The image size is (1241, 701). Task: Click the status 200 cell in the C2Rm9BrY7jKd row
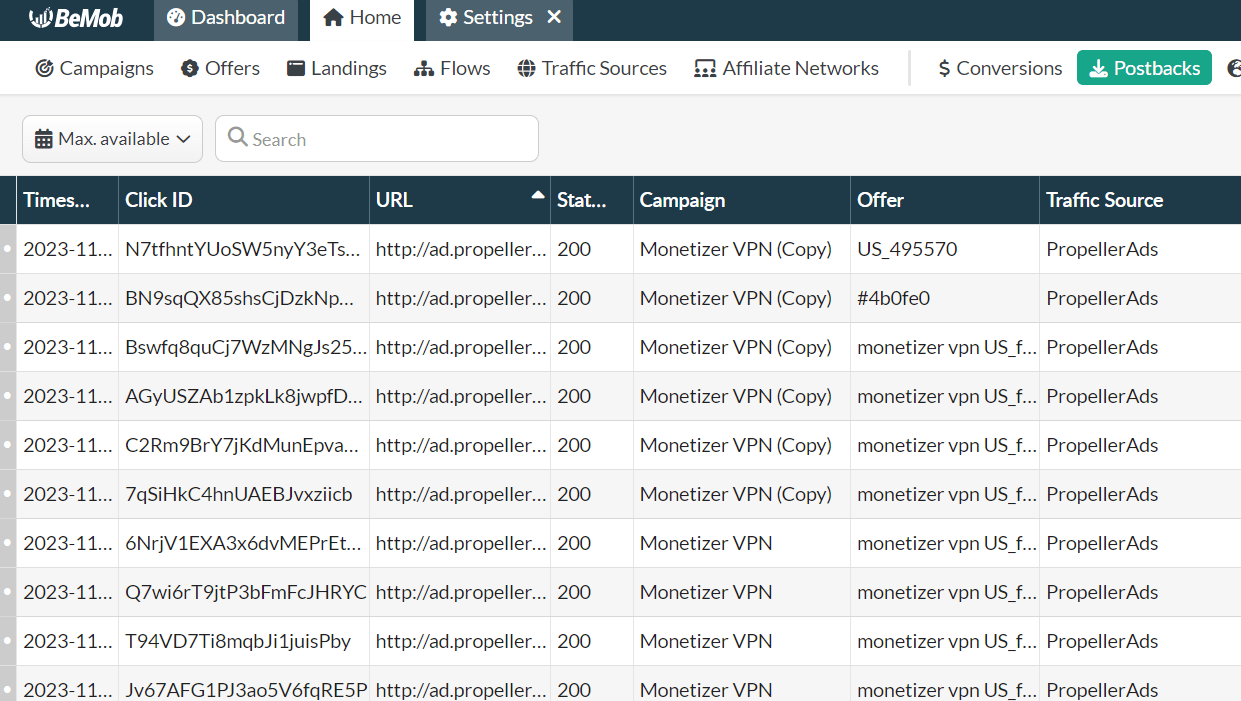[592, 445]
